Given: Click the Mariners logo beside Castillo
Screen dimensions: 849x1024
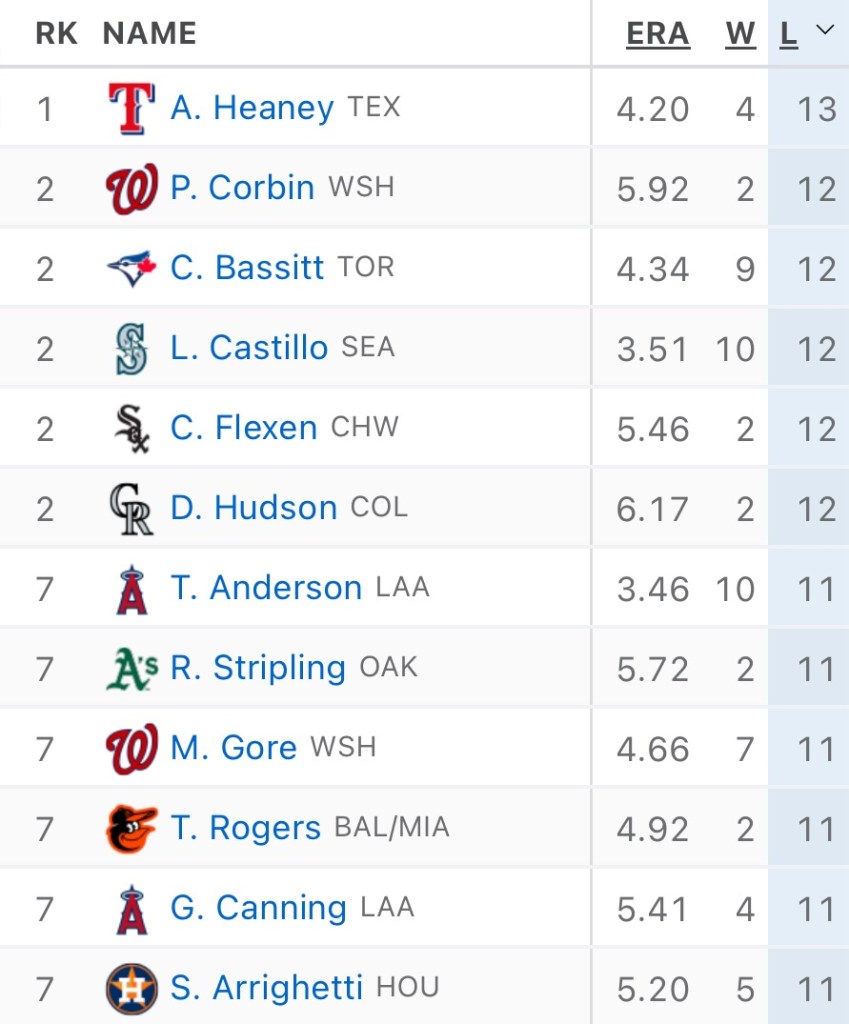Looking at the screenshot, I should coord(131,349).
